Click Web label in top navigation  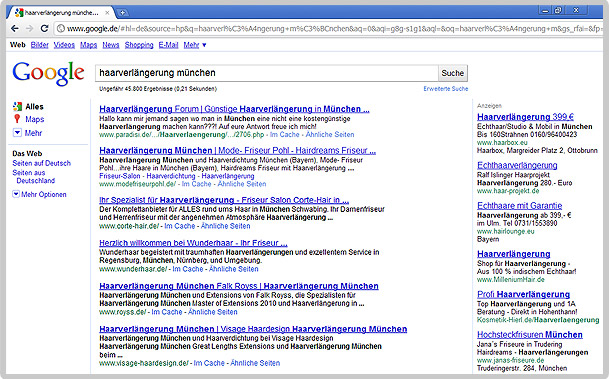[x=18, y=45]
